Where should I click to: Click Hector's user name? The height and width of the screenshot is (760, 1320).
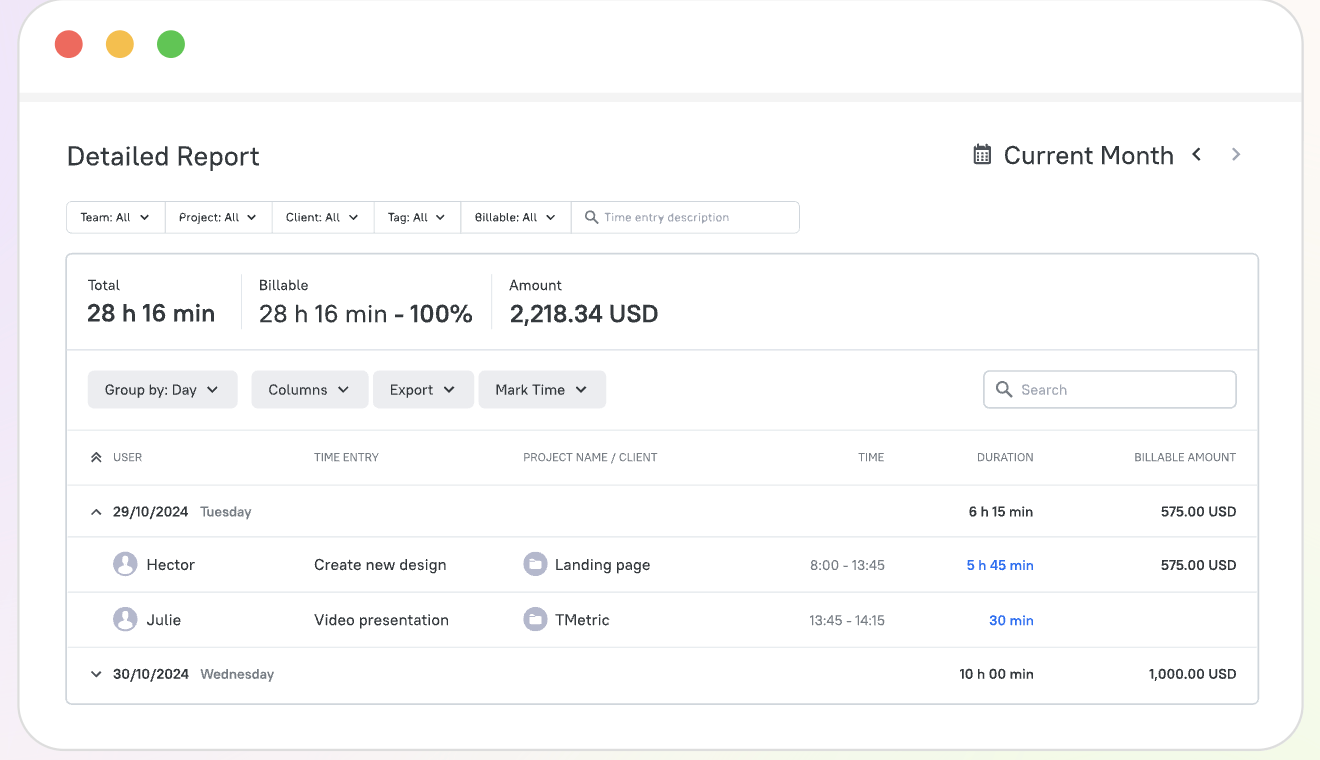[170, 565]
